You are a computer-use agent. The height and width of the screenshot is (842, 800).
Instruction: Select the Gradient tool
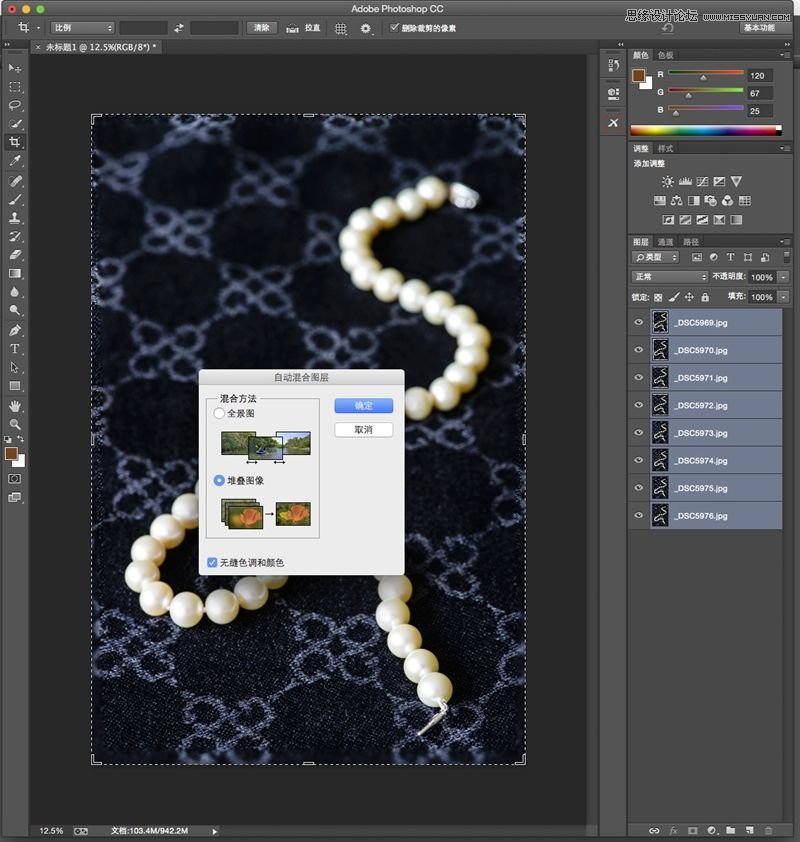click(14, 274)
